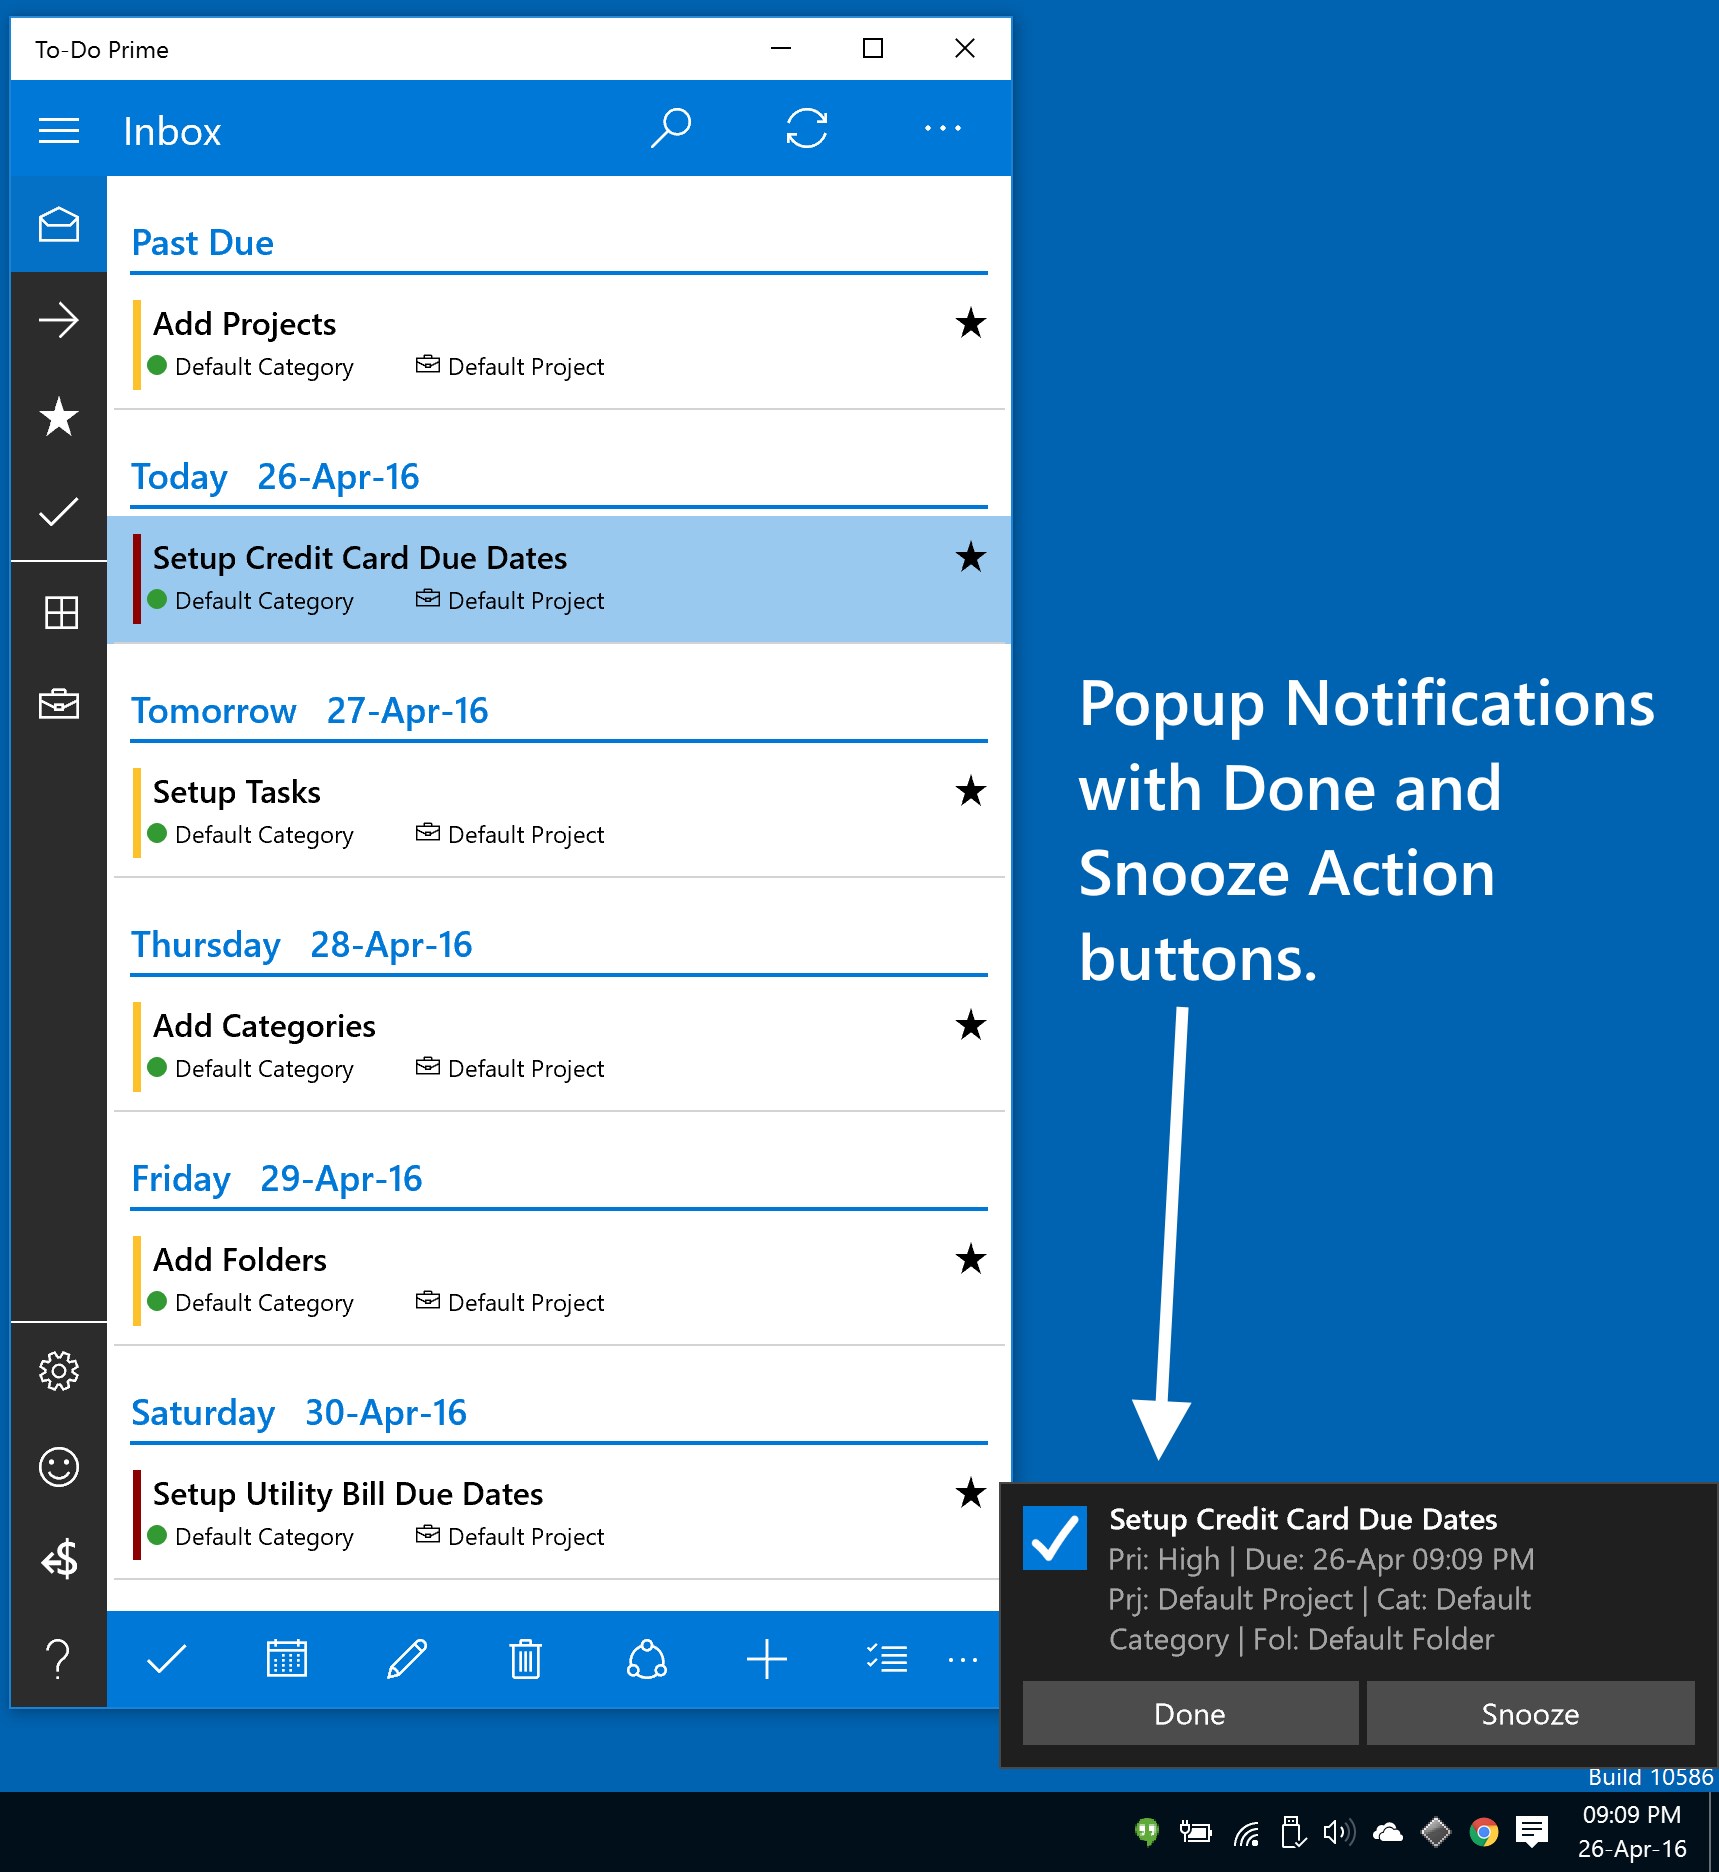This screenshot has width=1719, height=1872.
Task: Show completed tasks via the sidebar checkmark
Action: [x=59, y=512]
